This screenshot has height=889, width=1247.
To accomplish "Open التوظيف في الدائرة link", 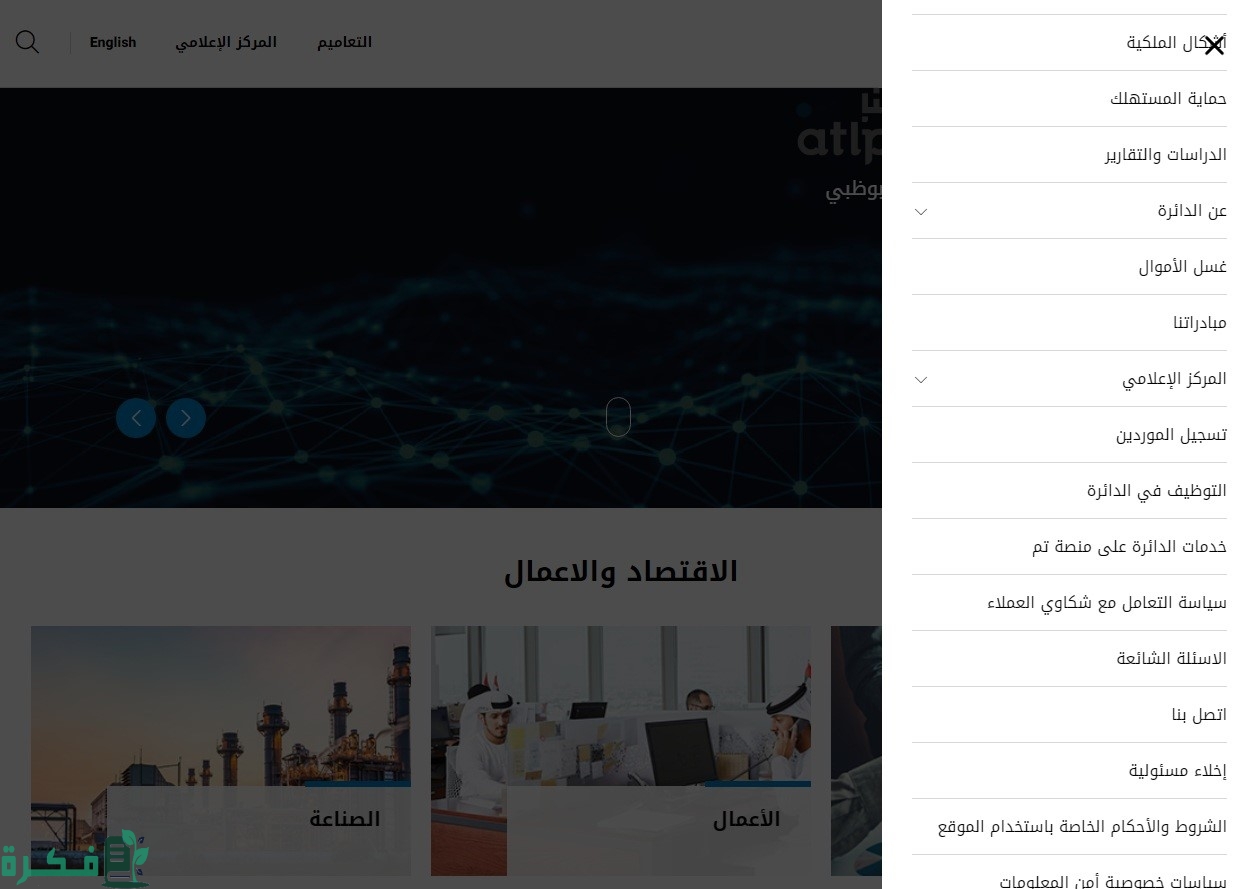I will [x=1156, y=491].
